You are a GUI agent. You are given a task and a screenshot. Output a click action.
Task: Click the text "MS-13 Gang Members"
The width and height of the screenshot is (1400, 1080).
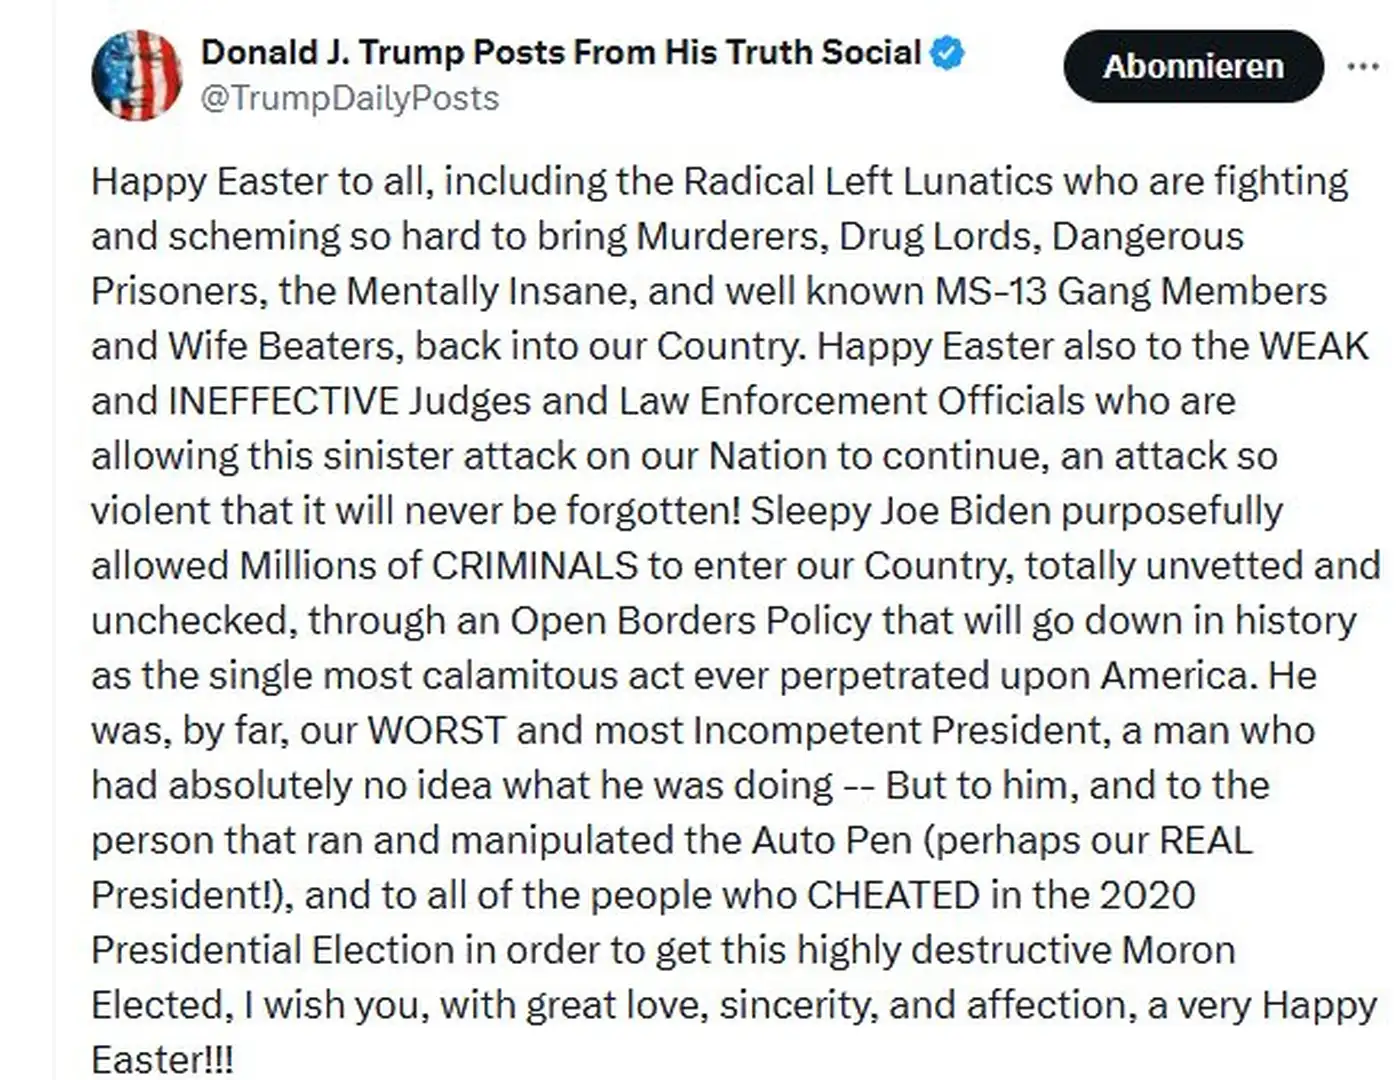[x=1130, y=292]
